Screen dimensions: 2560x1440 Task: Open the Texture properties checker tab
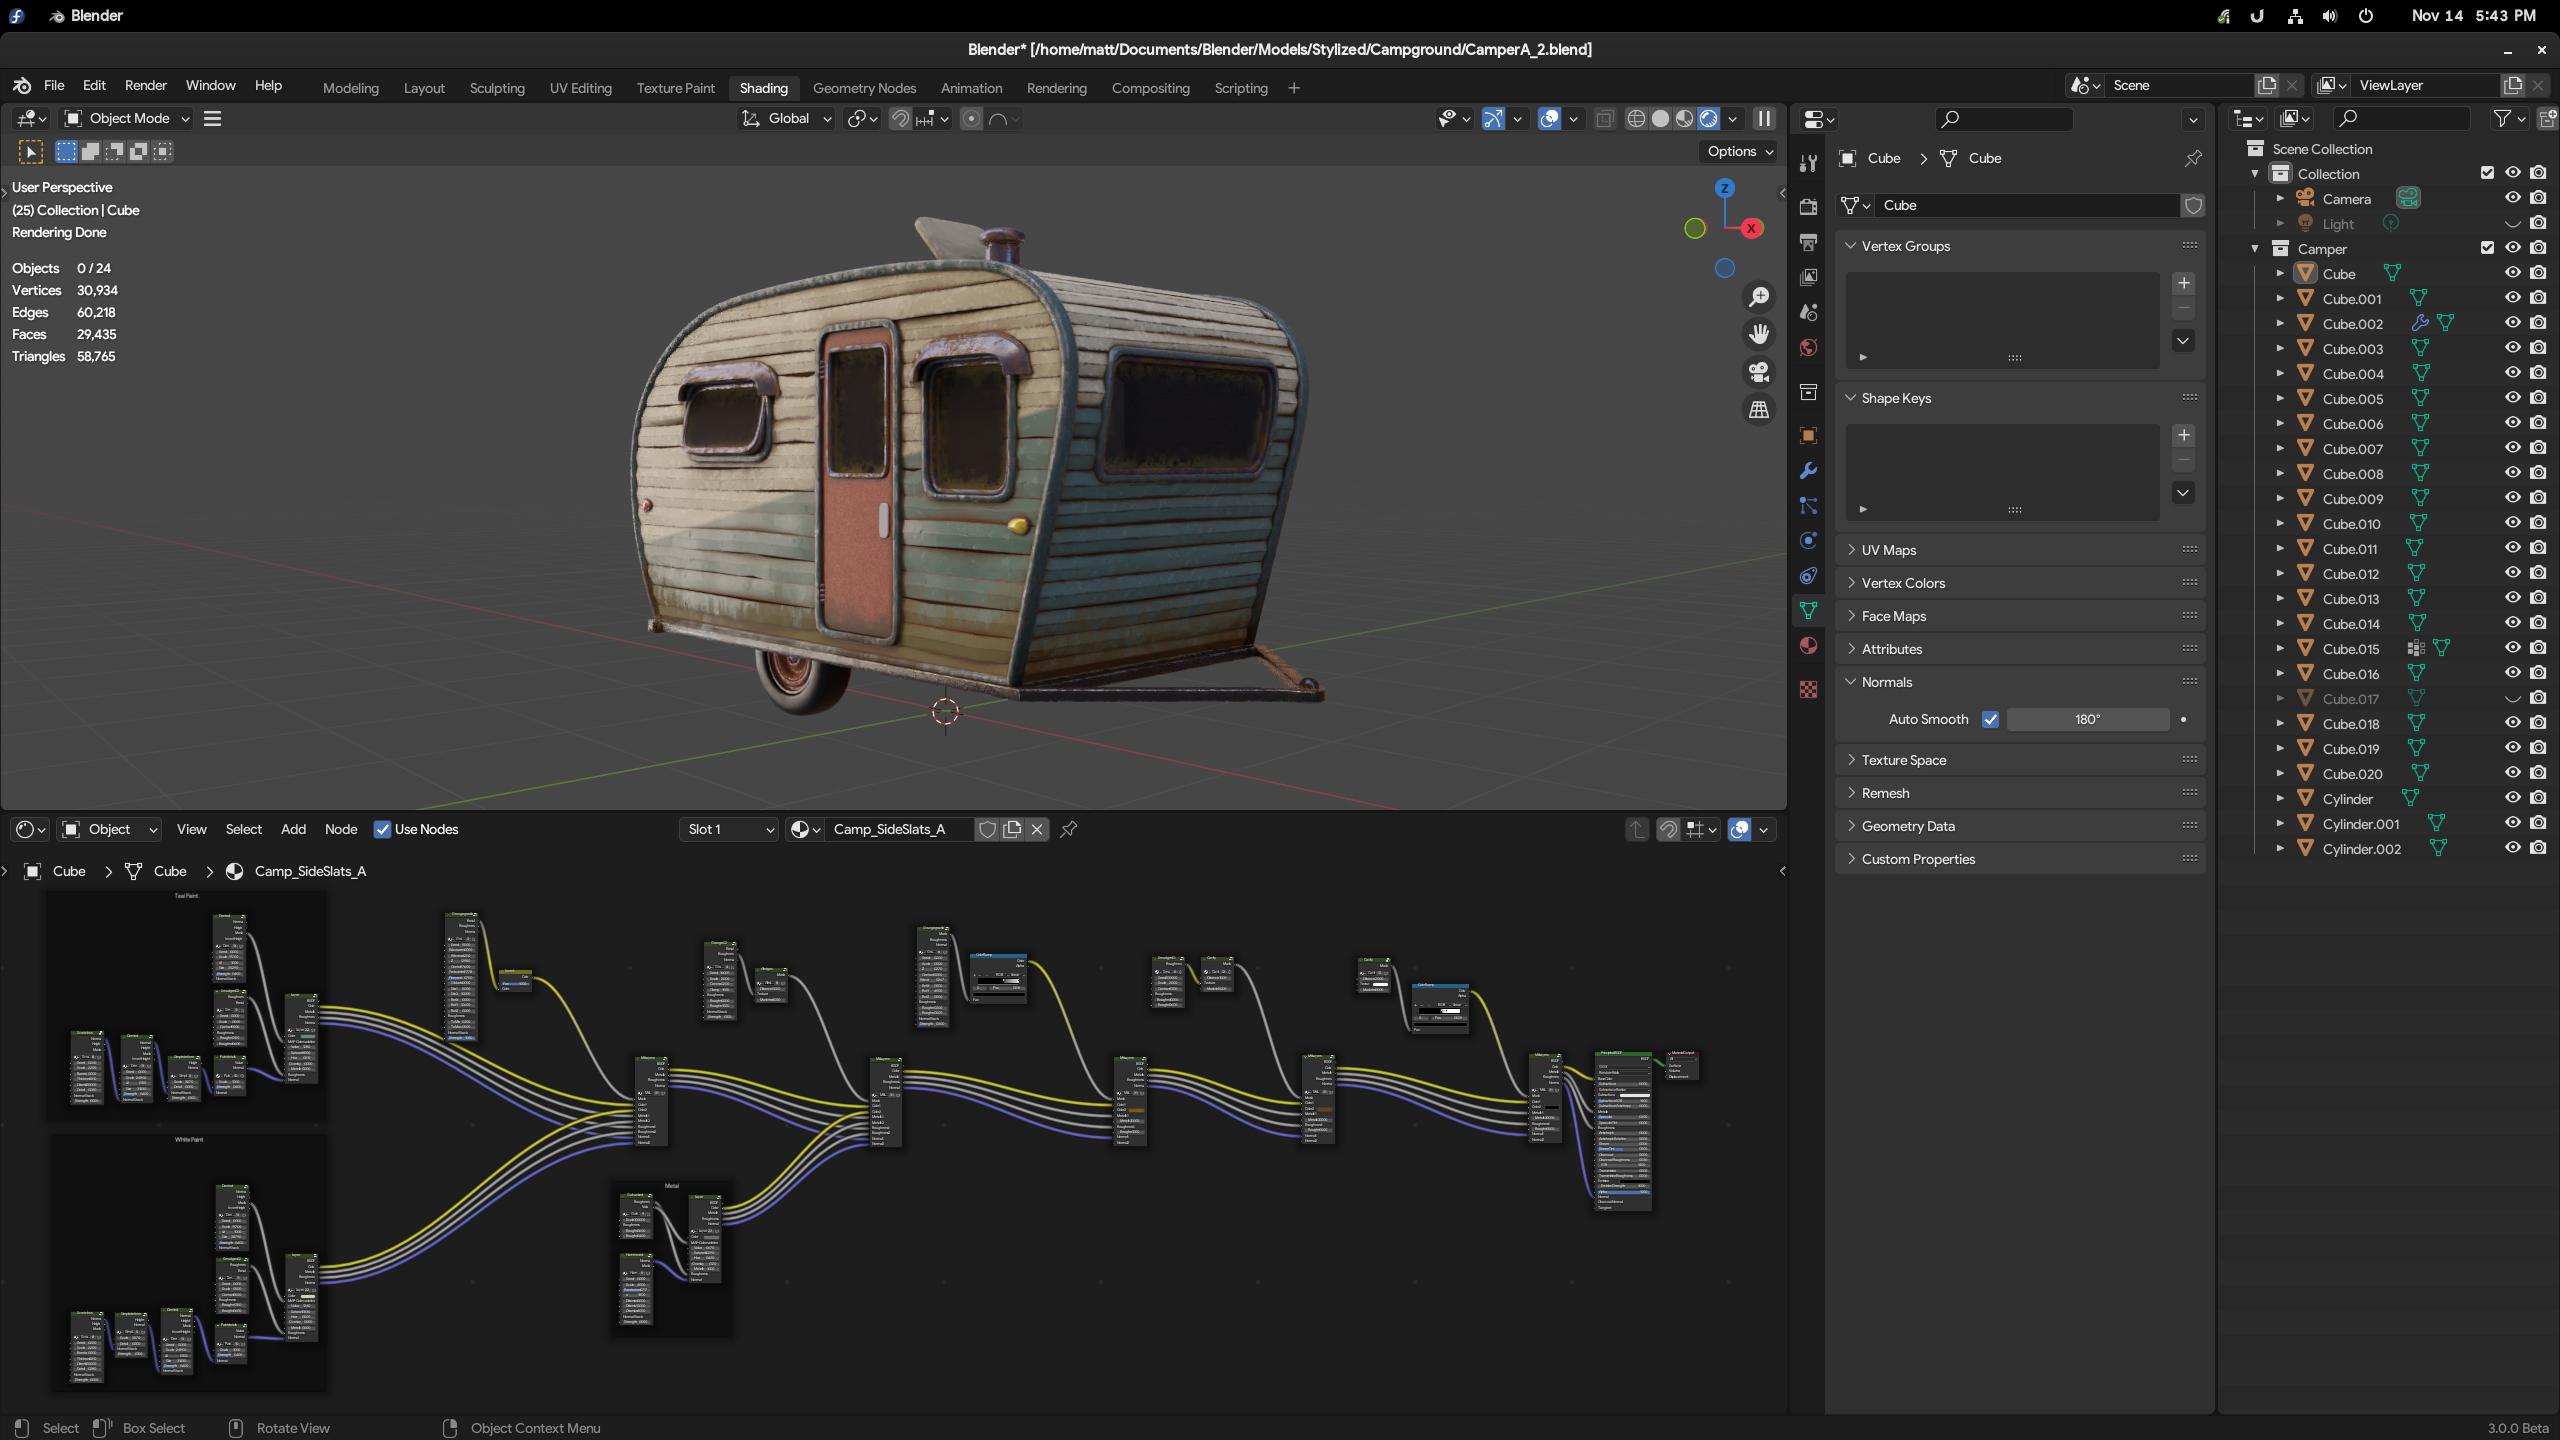pos(1808,690)
